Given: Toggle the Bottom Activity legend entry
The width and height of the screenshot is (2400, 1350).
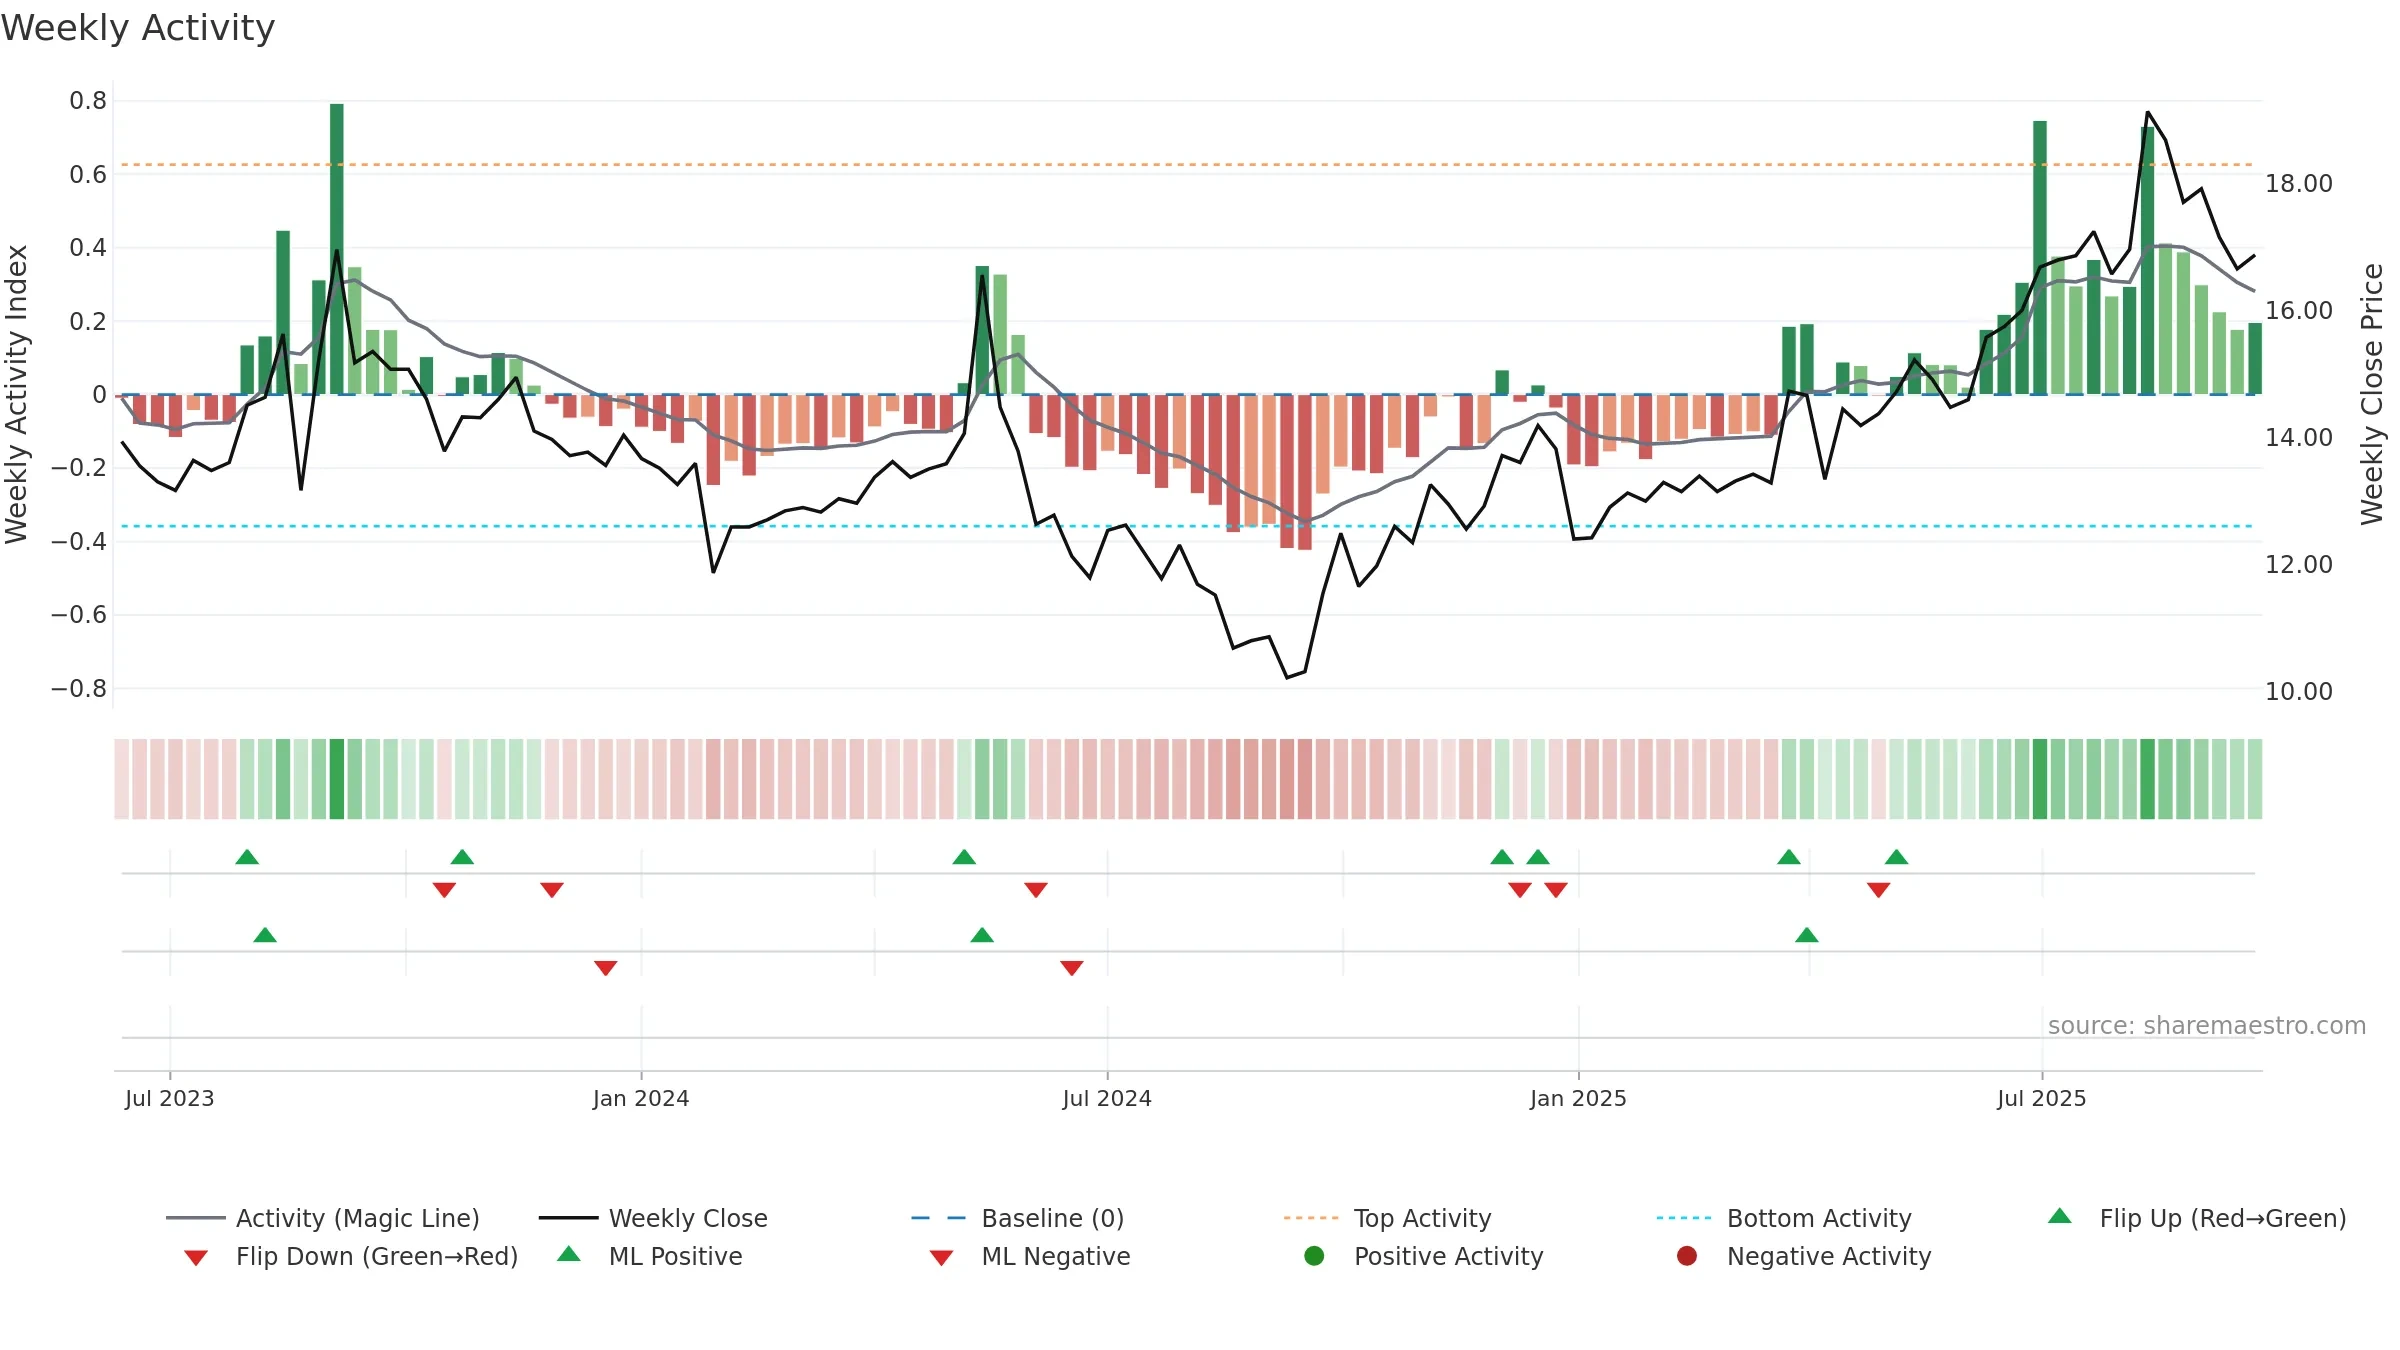Looking at the screenshot, I should (x=1784, y=1218).
